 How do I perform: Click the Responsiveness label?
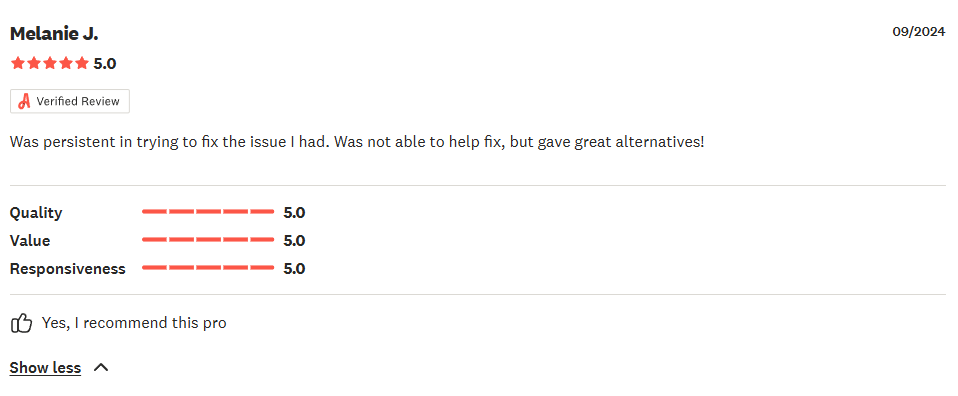coord(68,269)
